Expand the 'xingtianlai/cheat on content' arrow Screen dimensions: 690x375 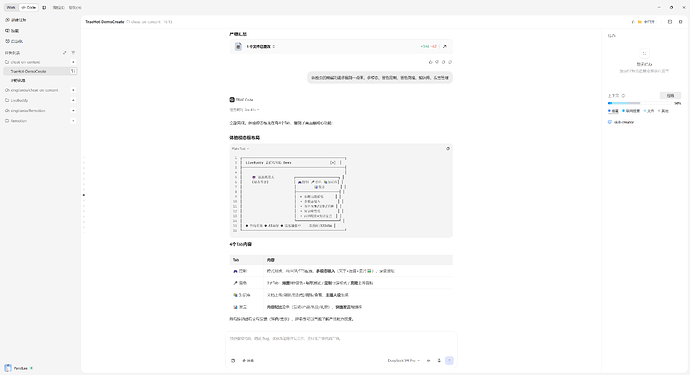(73, 90)
